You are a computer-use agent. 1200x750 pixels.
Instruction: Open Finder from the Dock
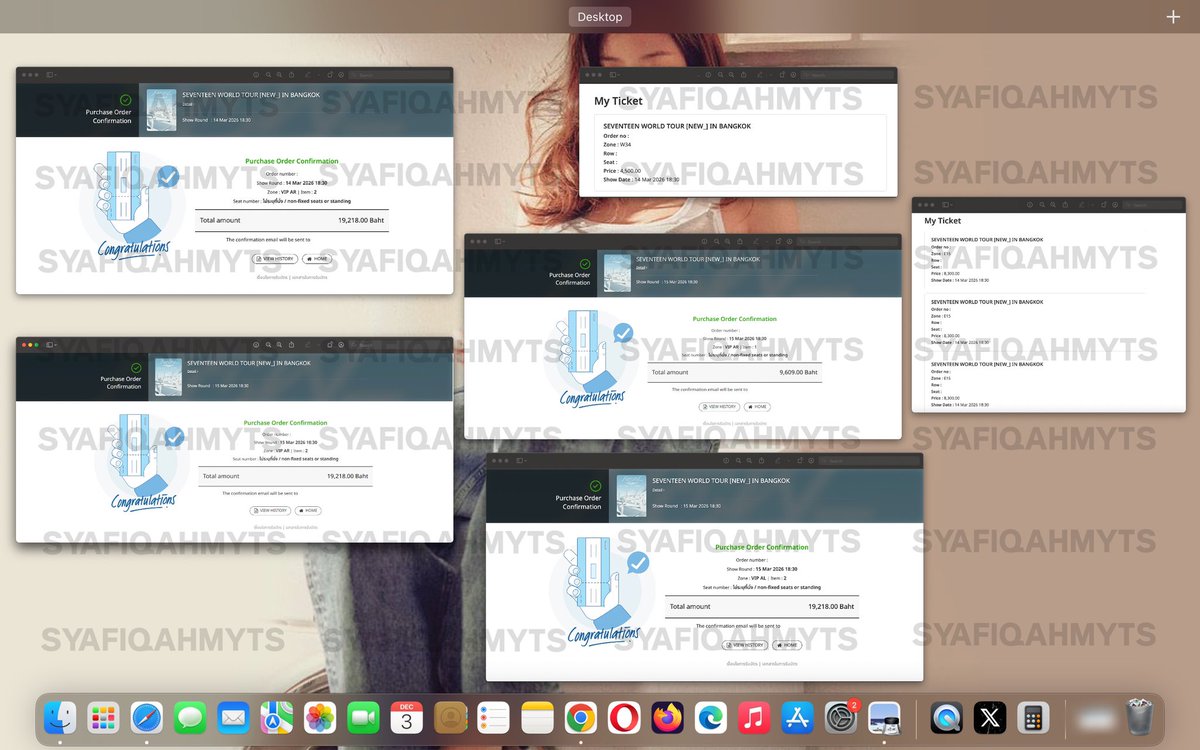(59, 717)
